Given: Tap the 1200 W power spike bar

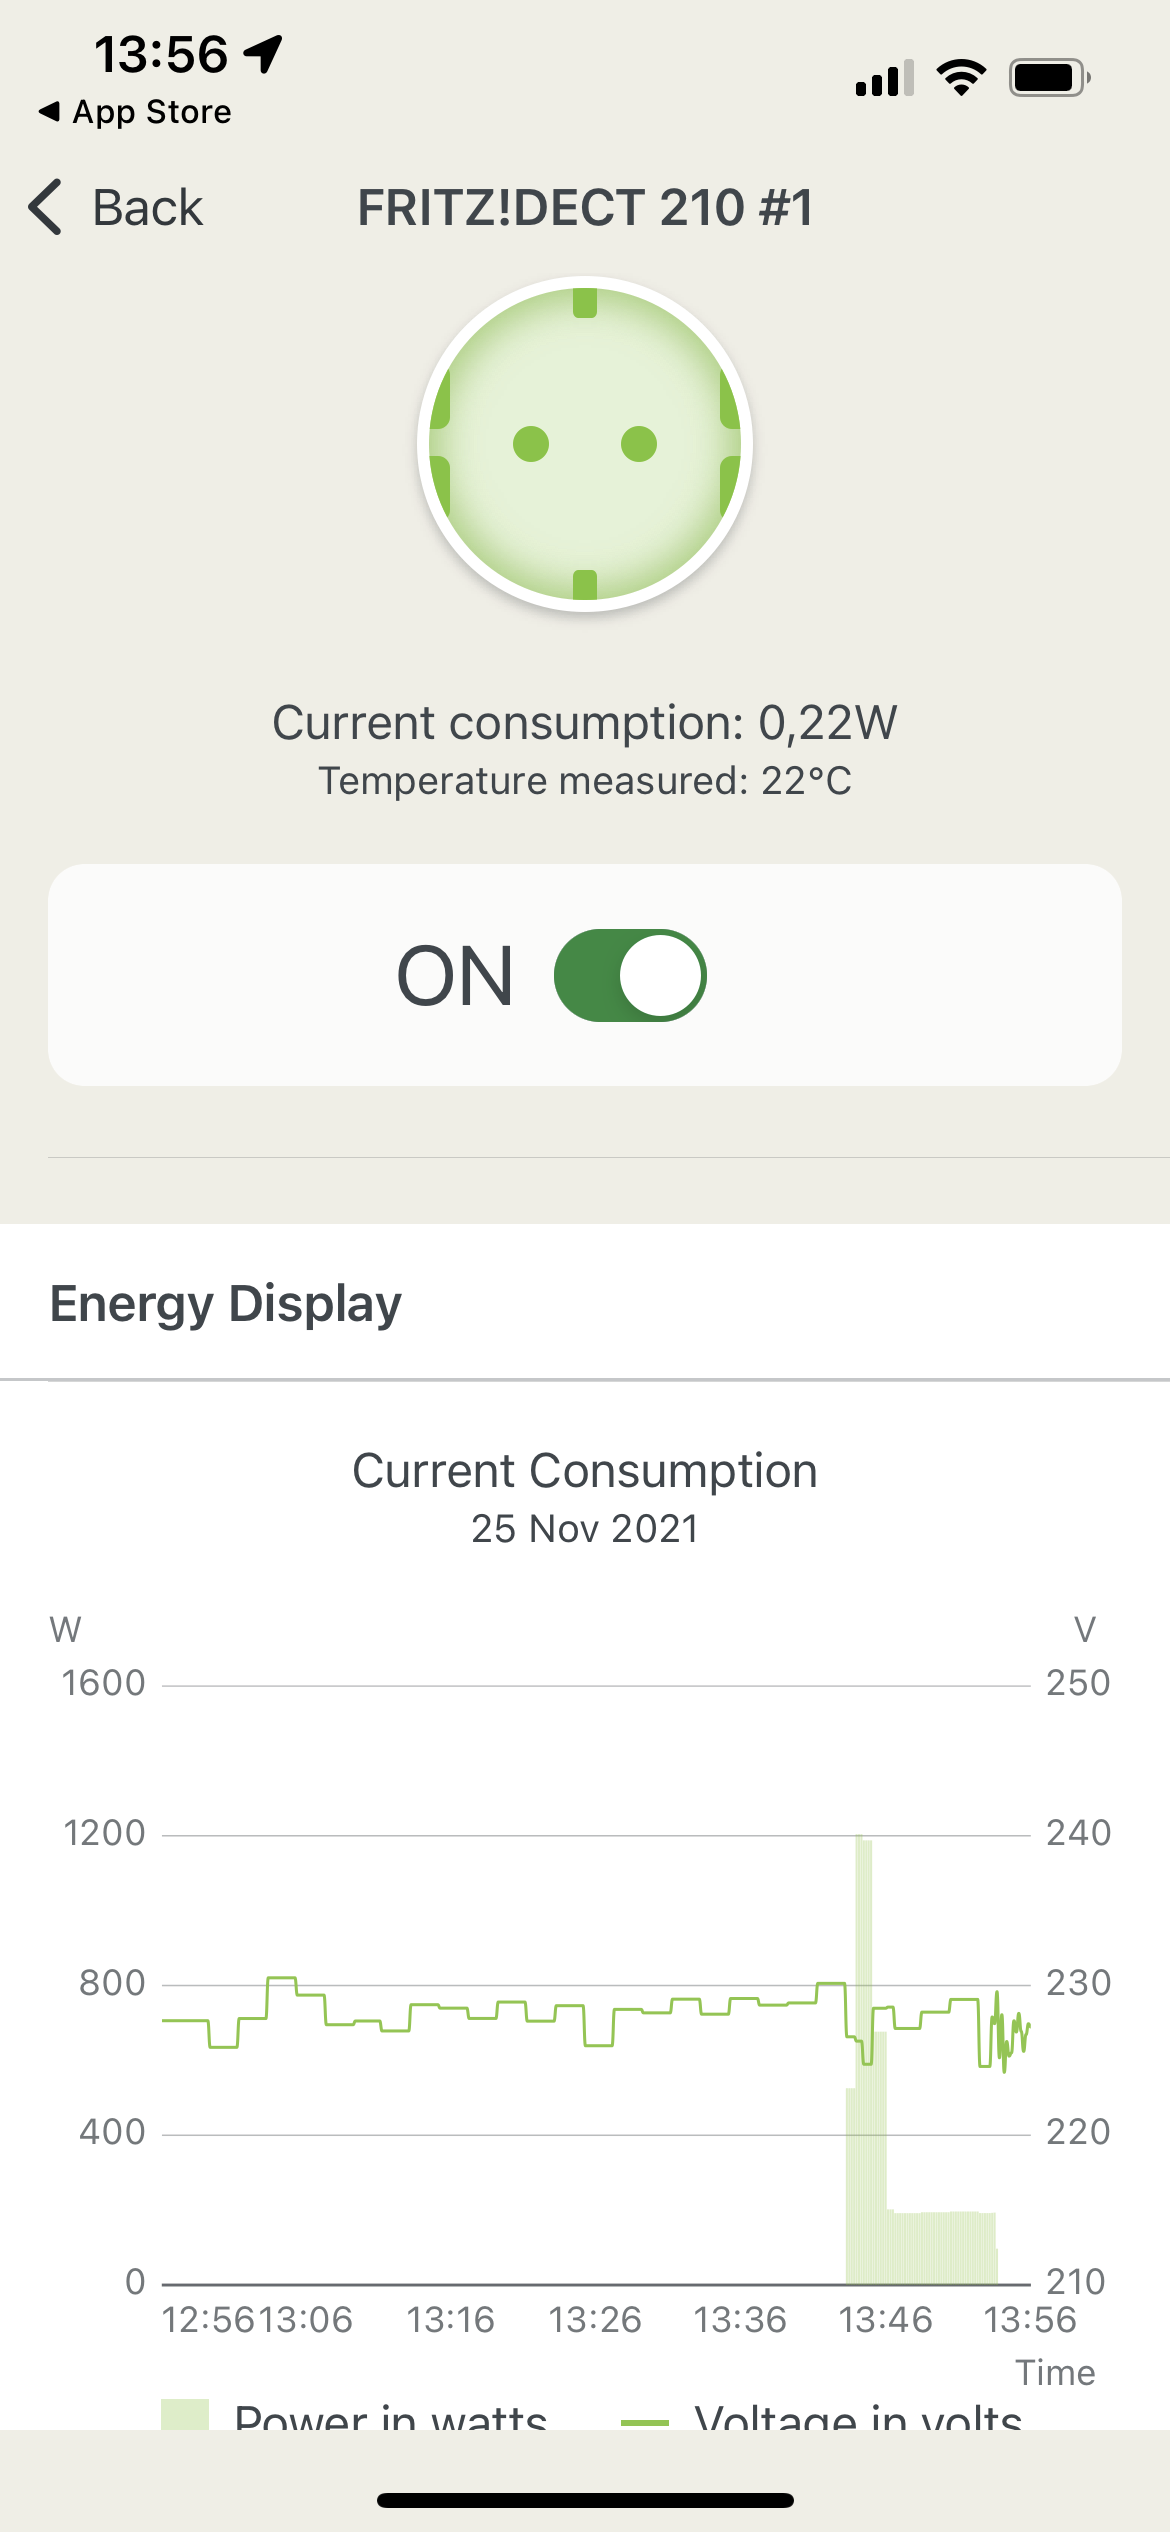Looking at the screenshot, I should pos(863,1950).
